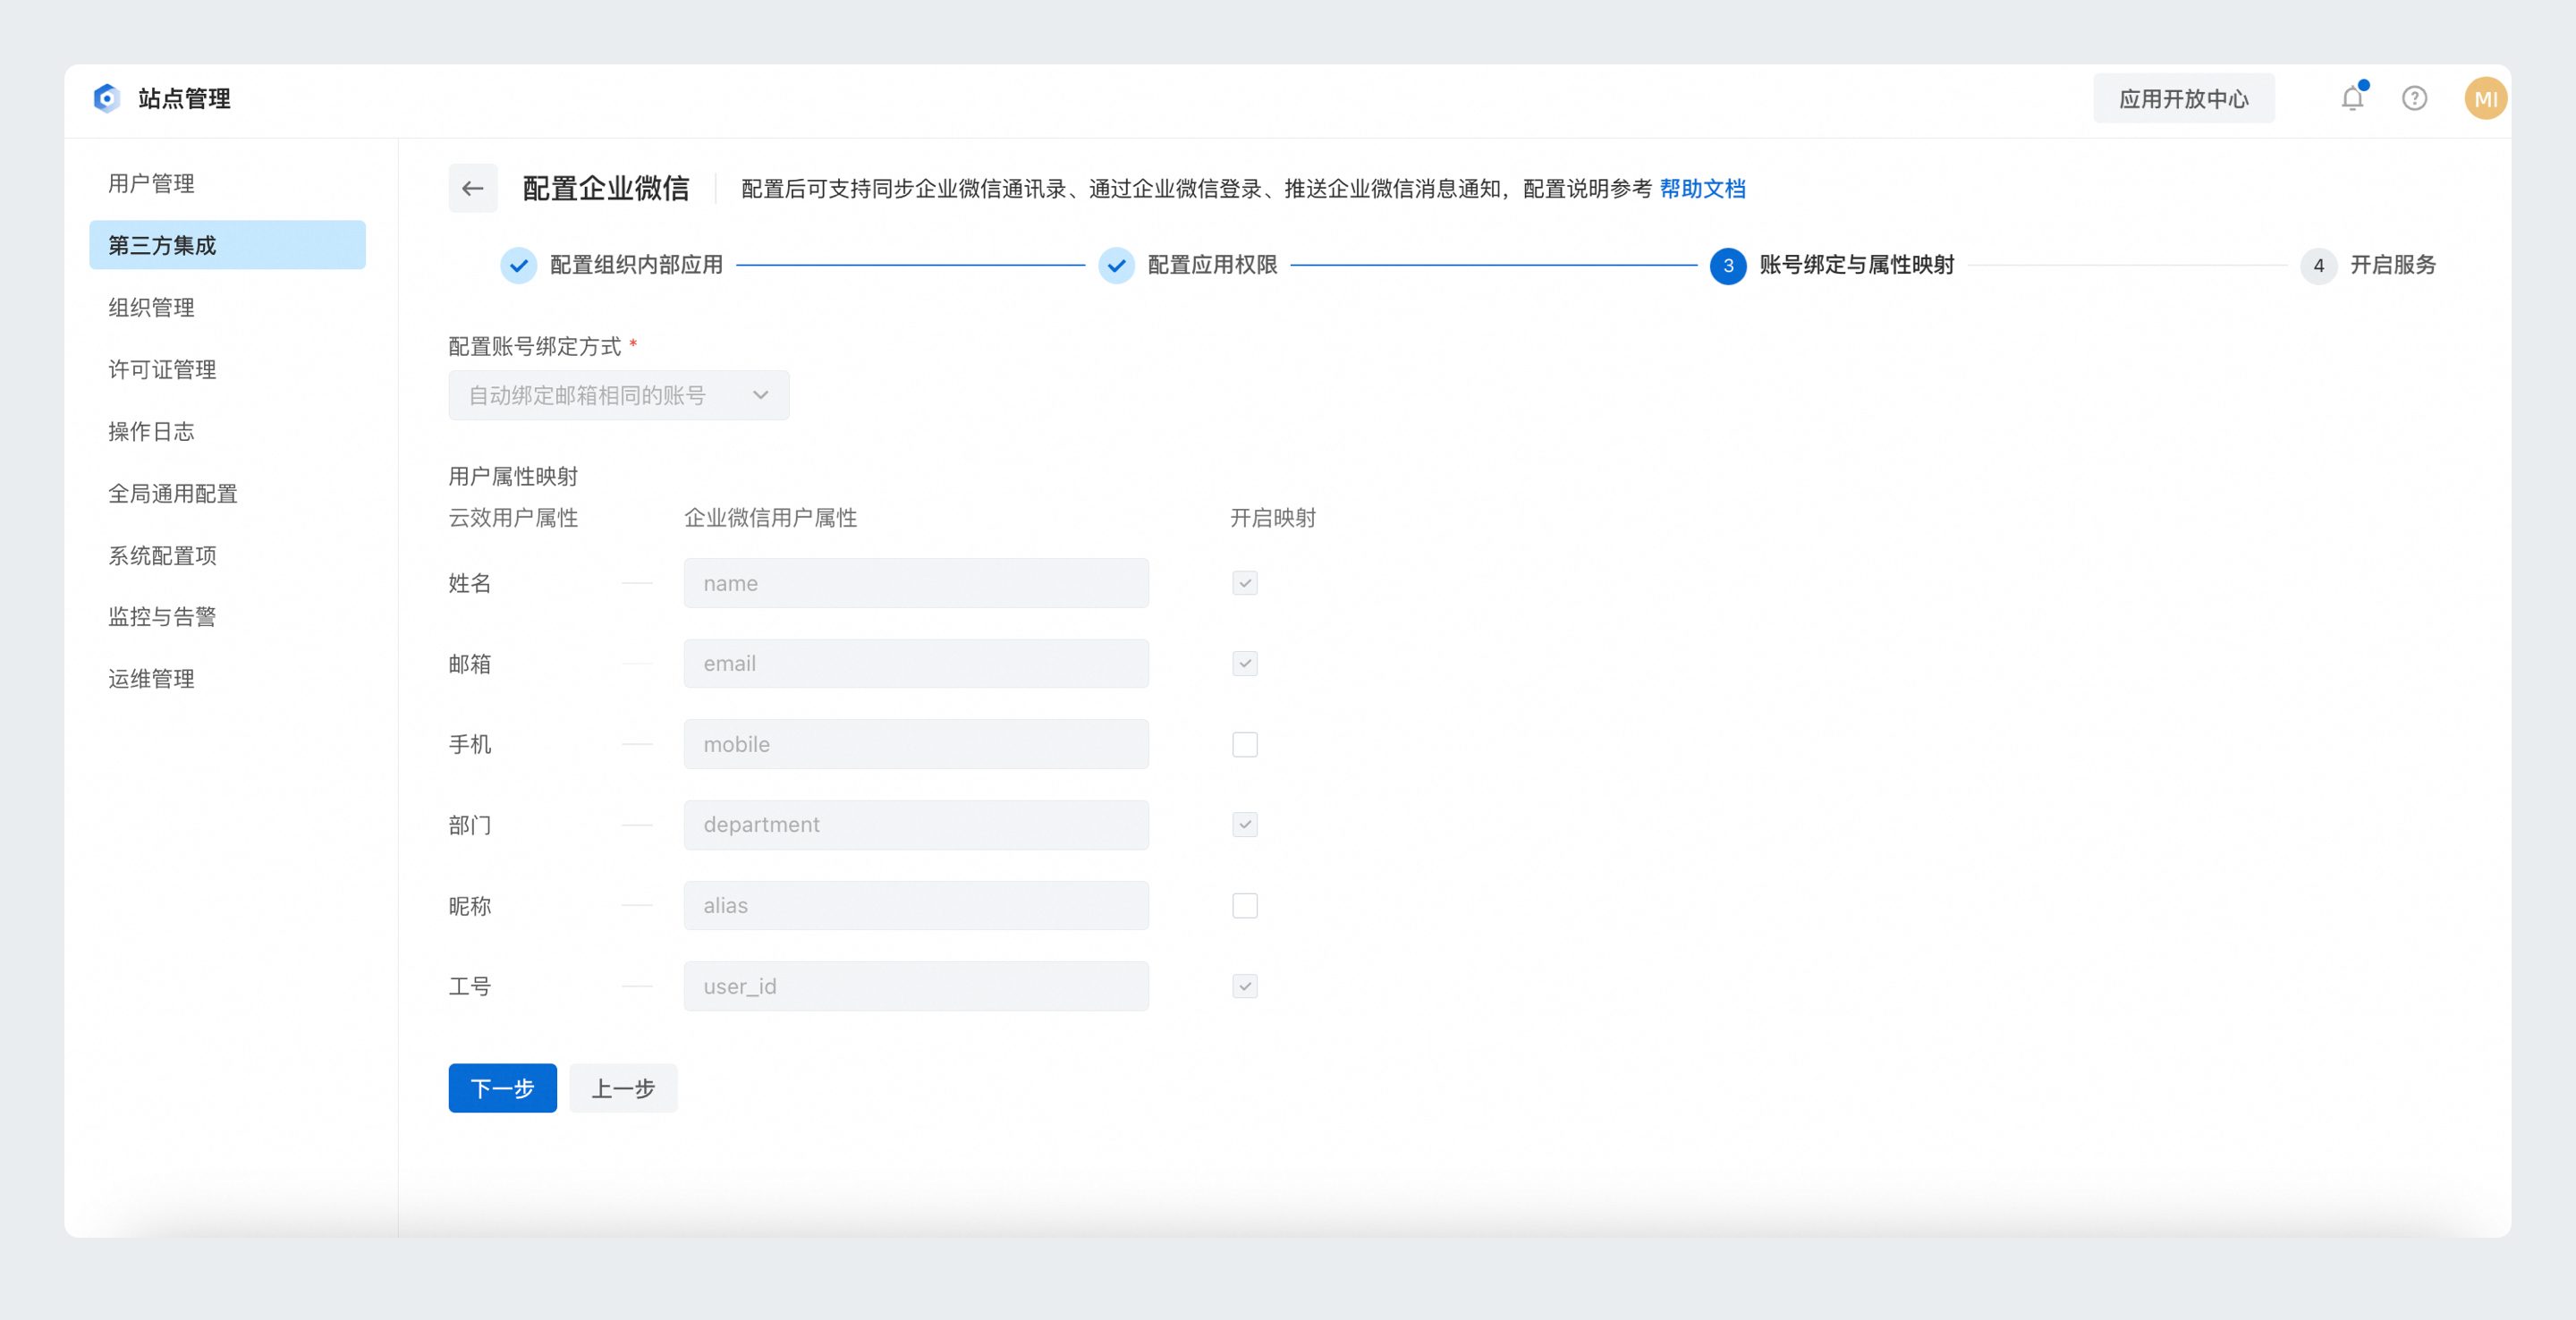Click the 开启映射 column header
The width and height of the screenshot is (2576, 1320).
point(1272,518)
